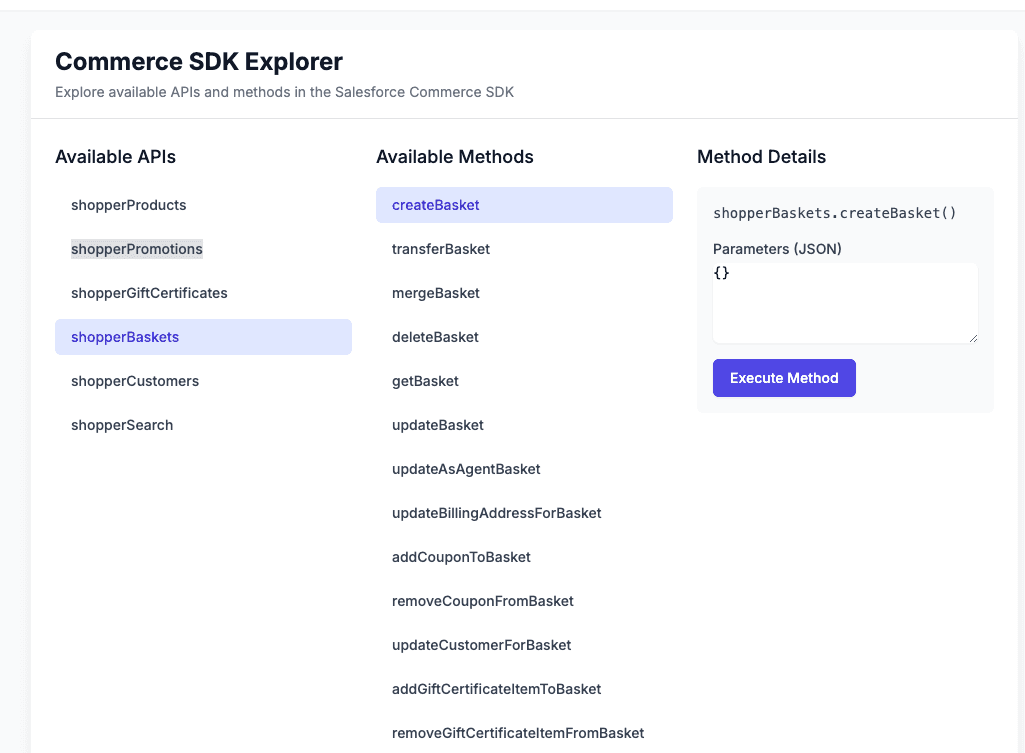Open the getBasket method
Viewport: 1025px width, 753px height.
(524, 381)
